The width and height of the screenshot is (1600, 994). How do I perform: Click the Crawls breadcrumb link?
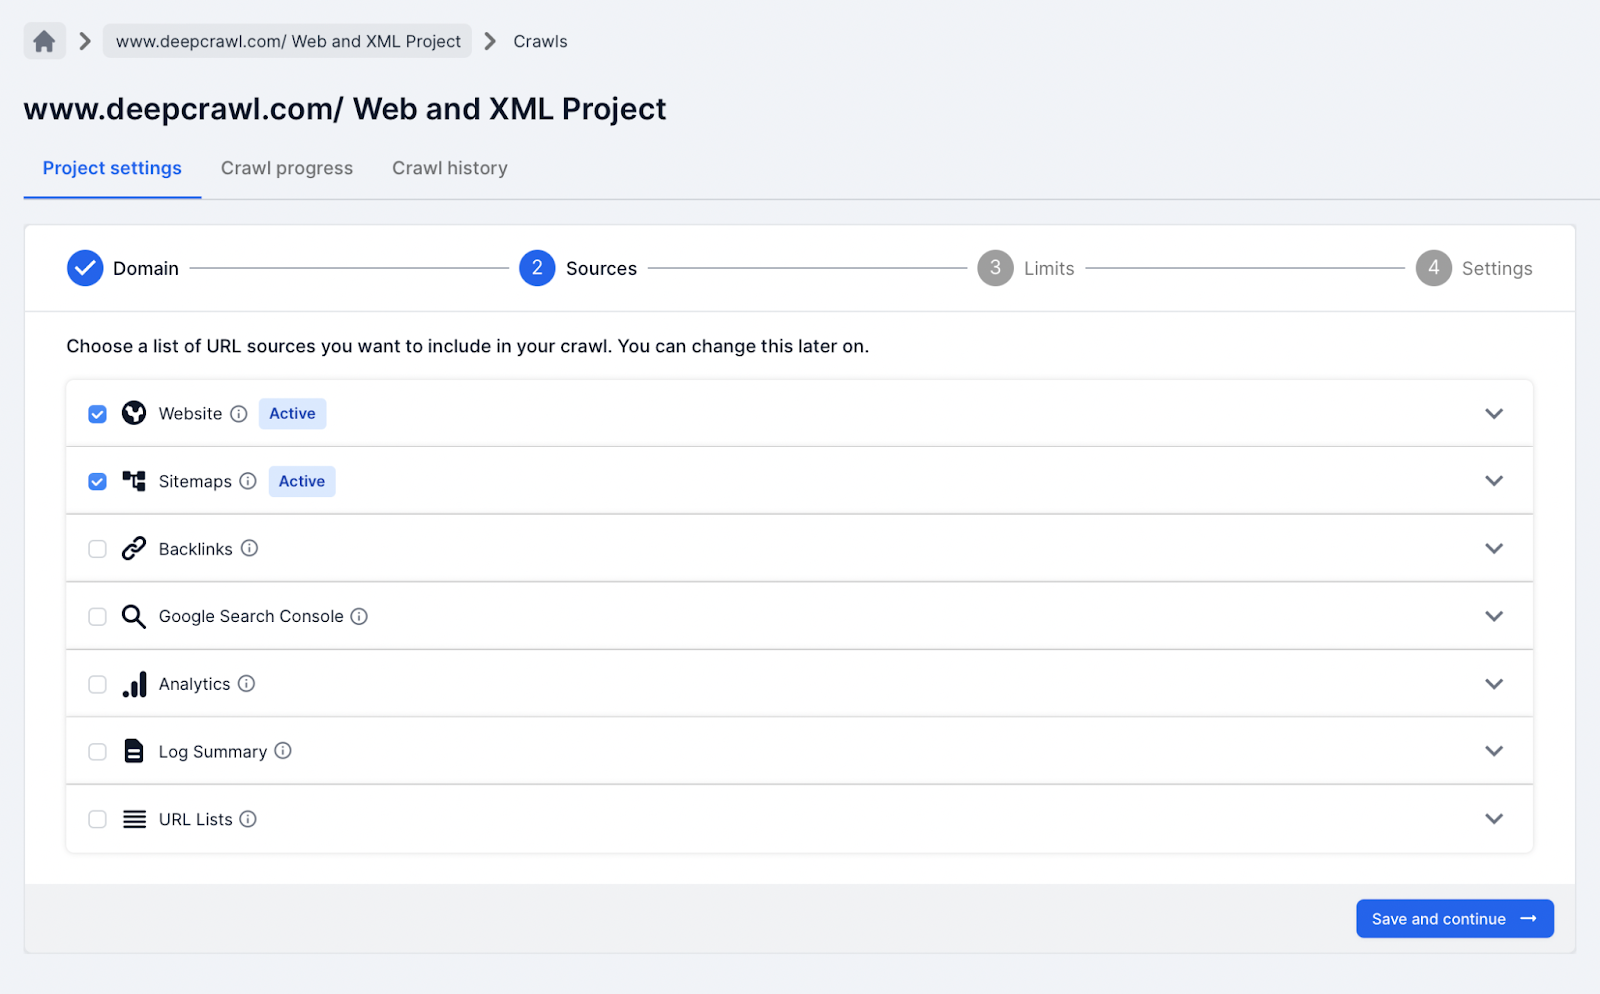(x=540, y=41)
